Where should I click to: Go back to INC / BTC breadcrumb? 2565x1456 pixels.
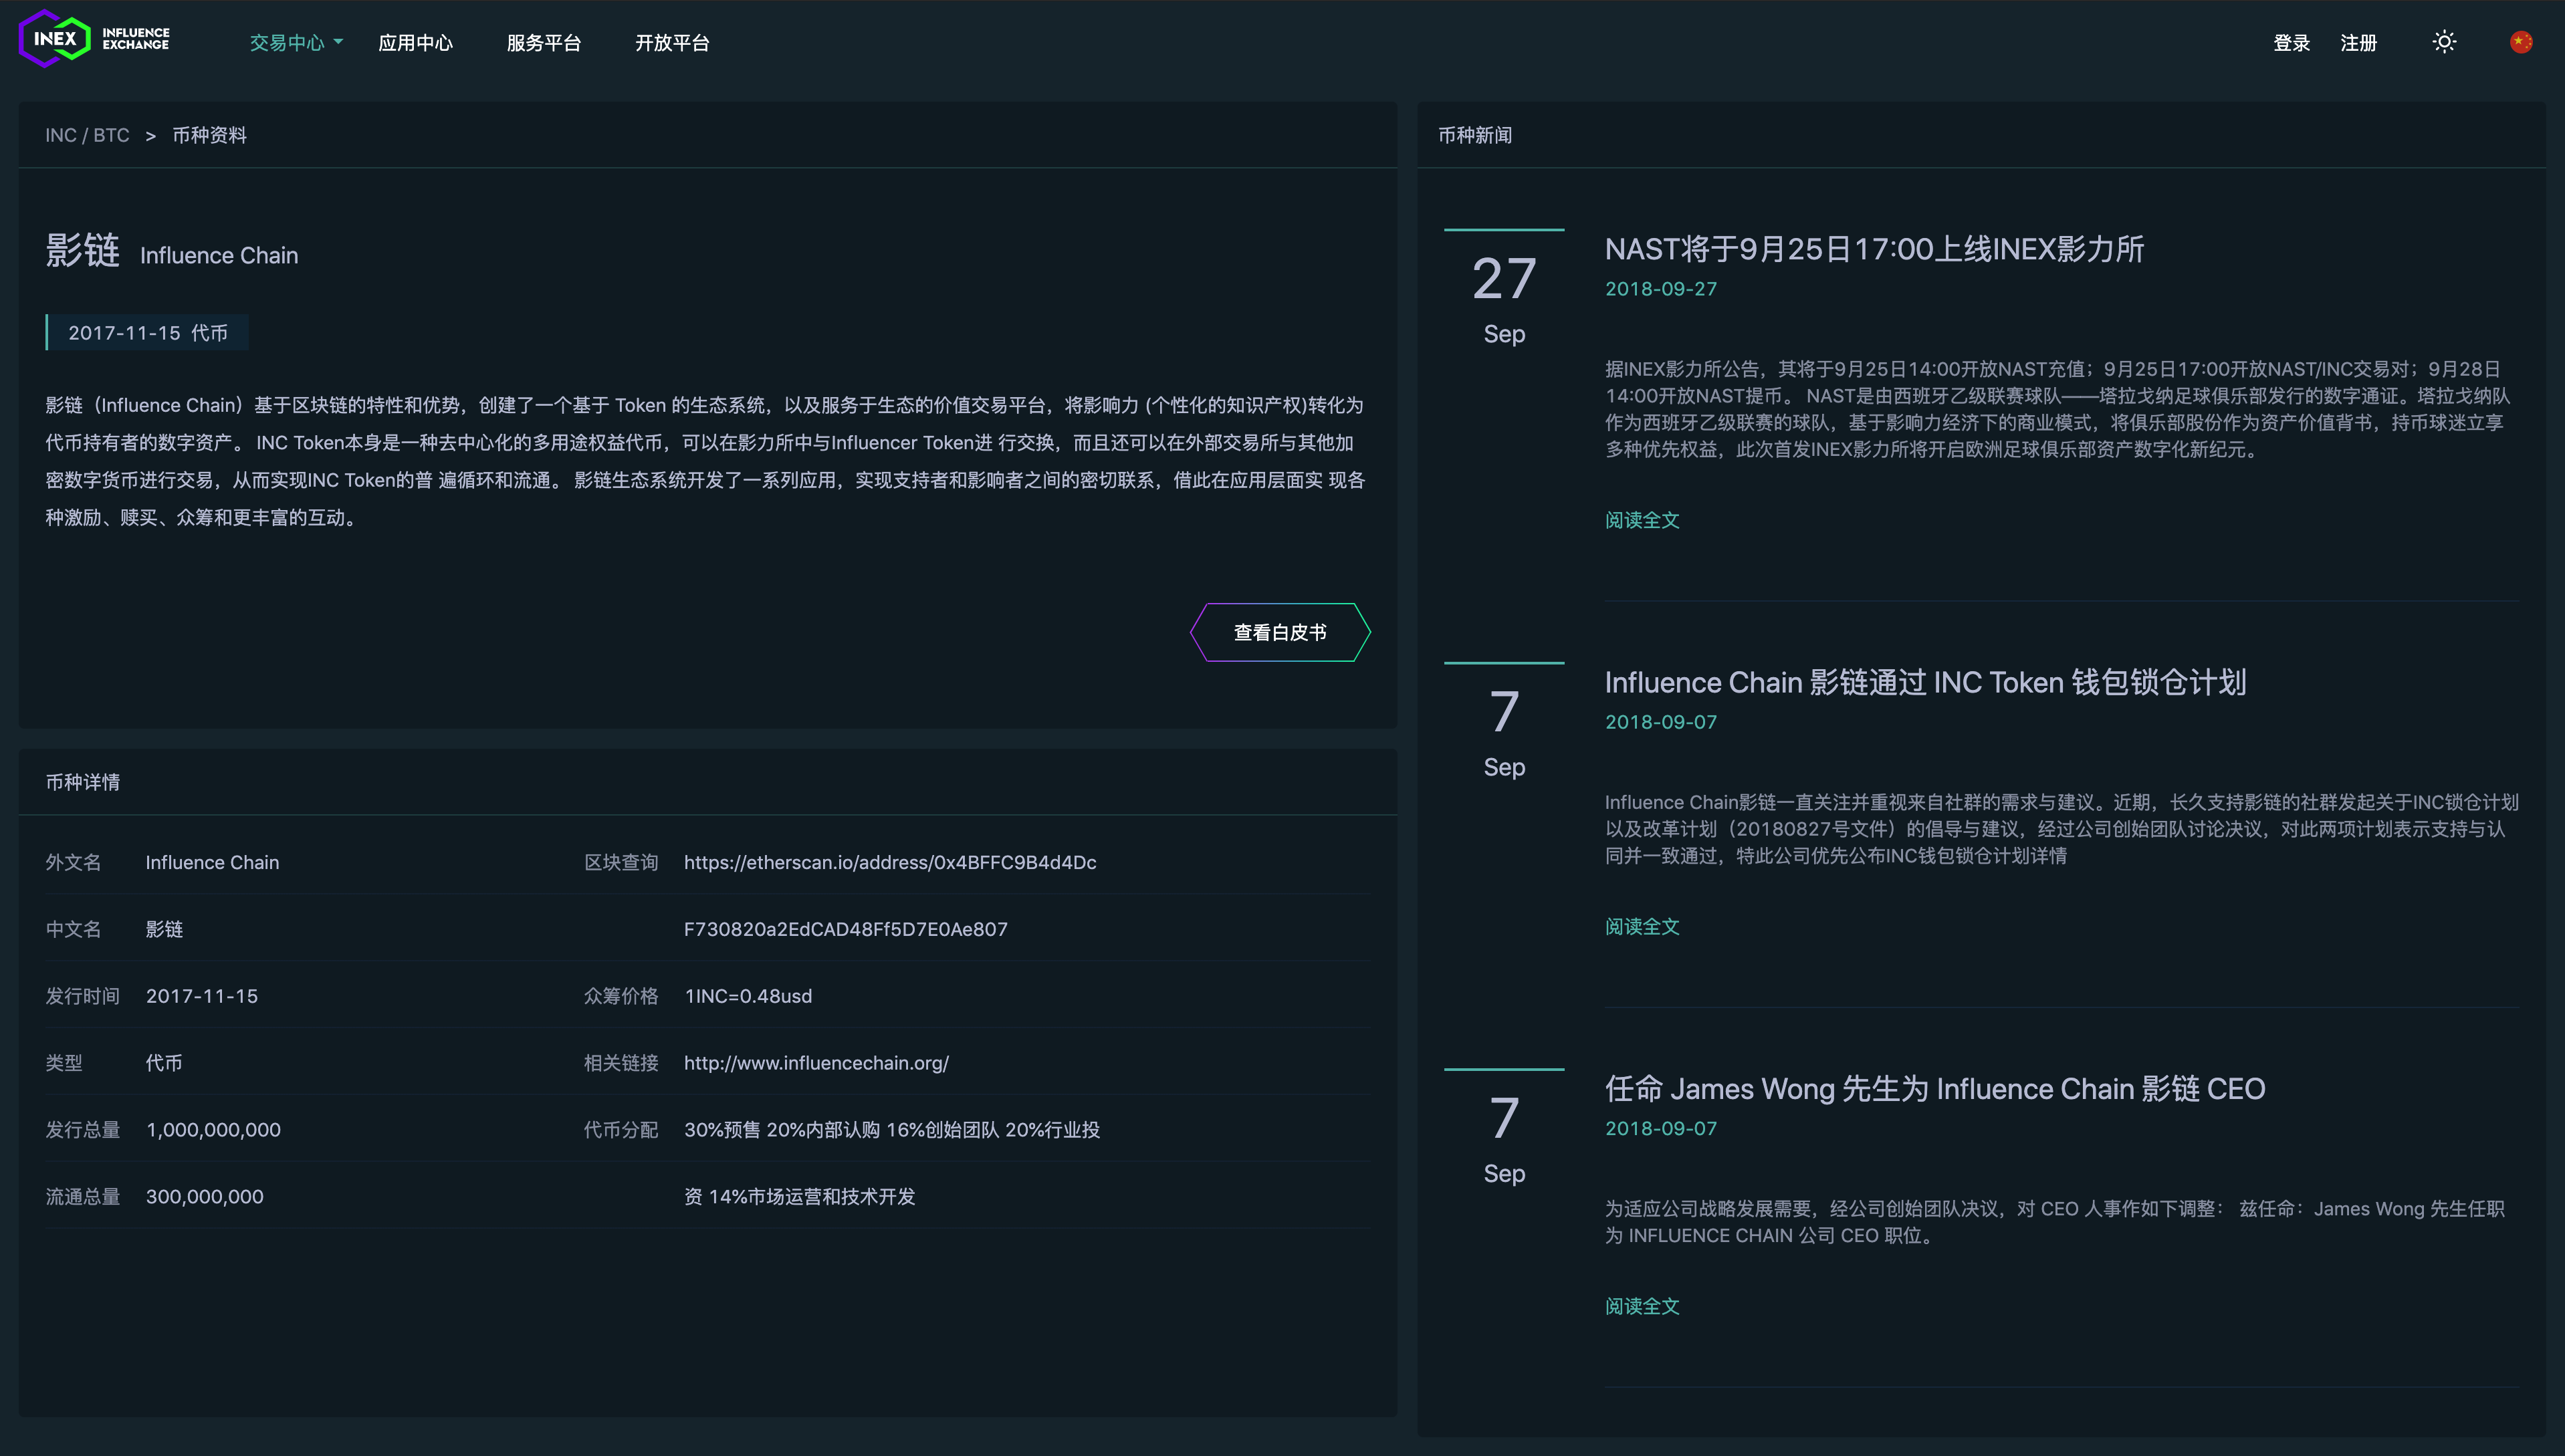pyautogui.click(x=87, y=135)
